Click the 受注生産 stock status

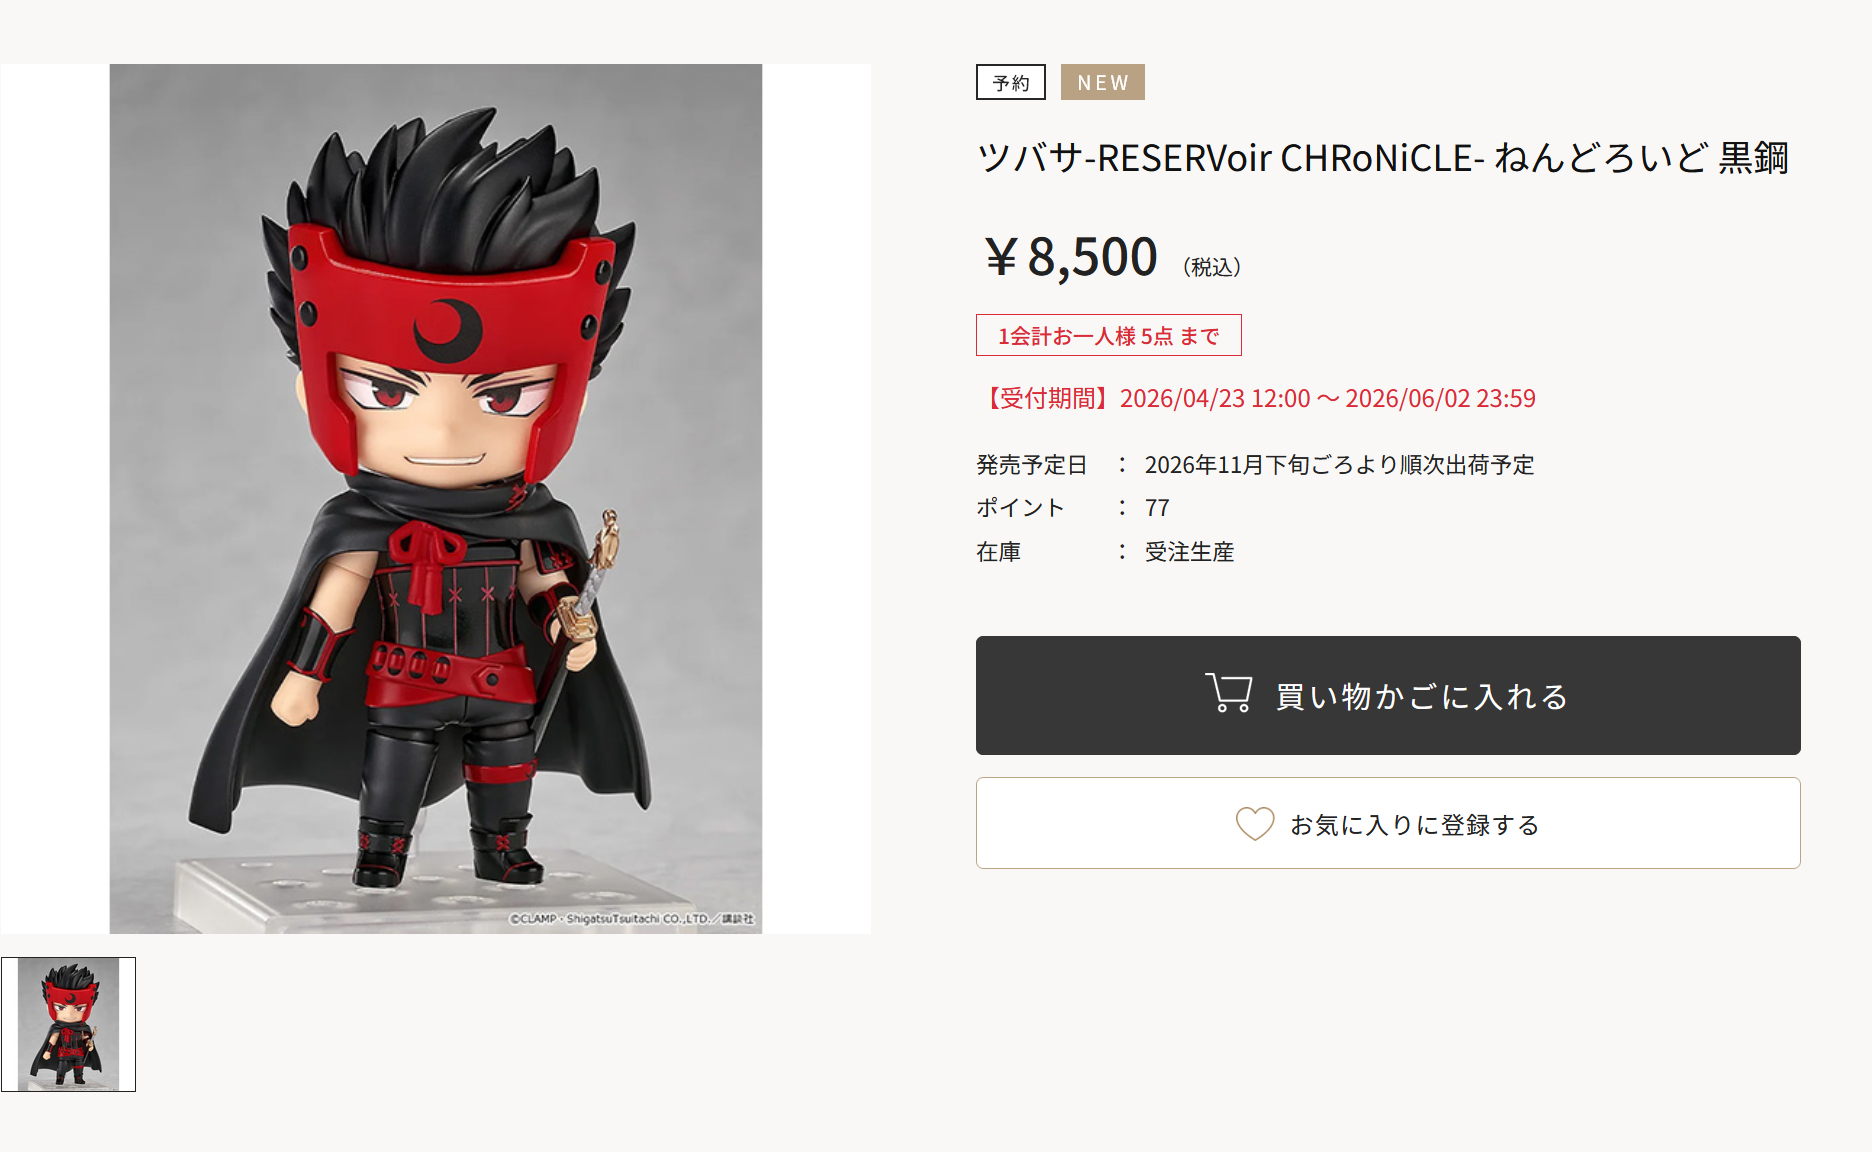[x=1190, y=552]
